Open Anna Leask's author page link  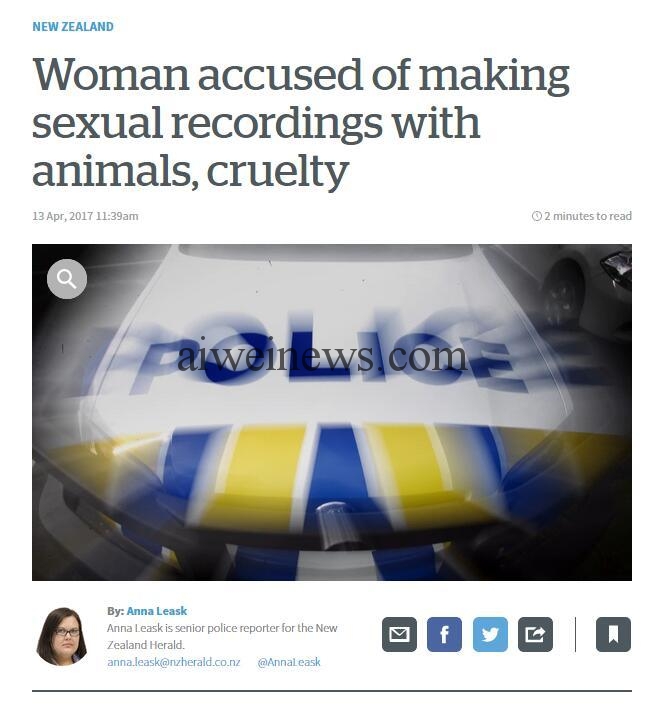pos(156,611)
